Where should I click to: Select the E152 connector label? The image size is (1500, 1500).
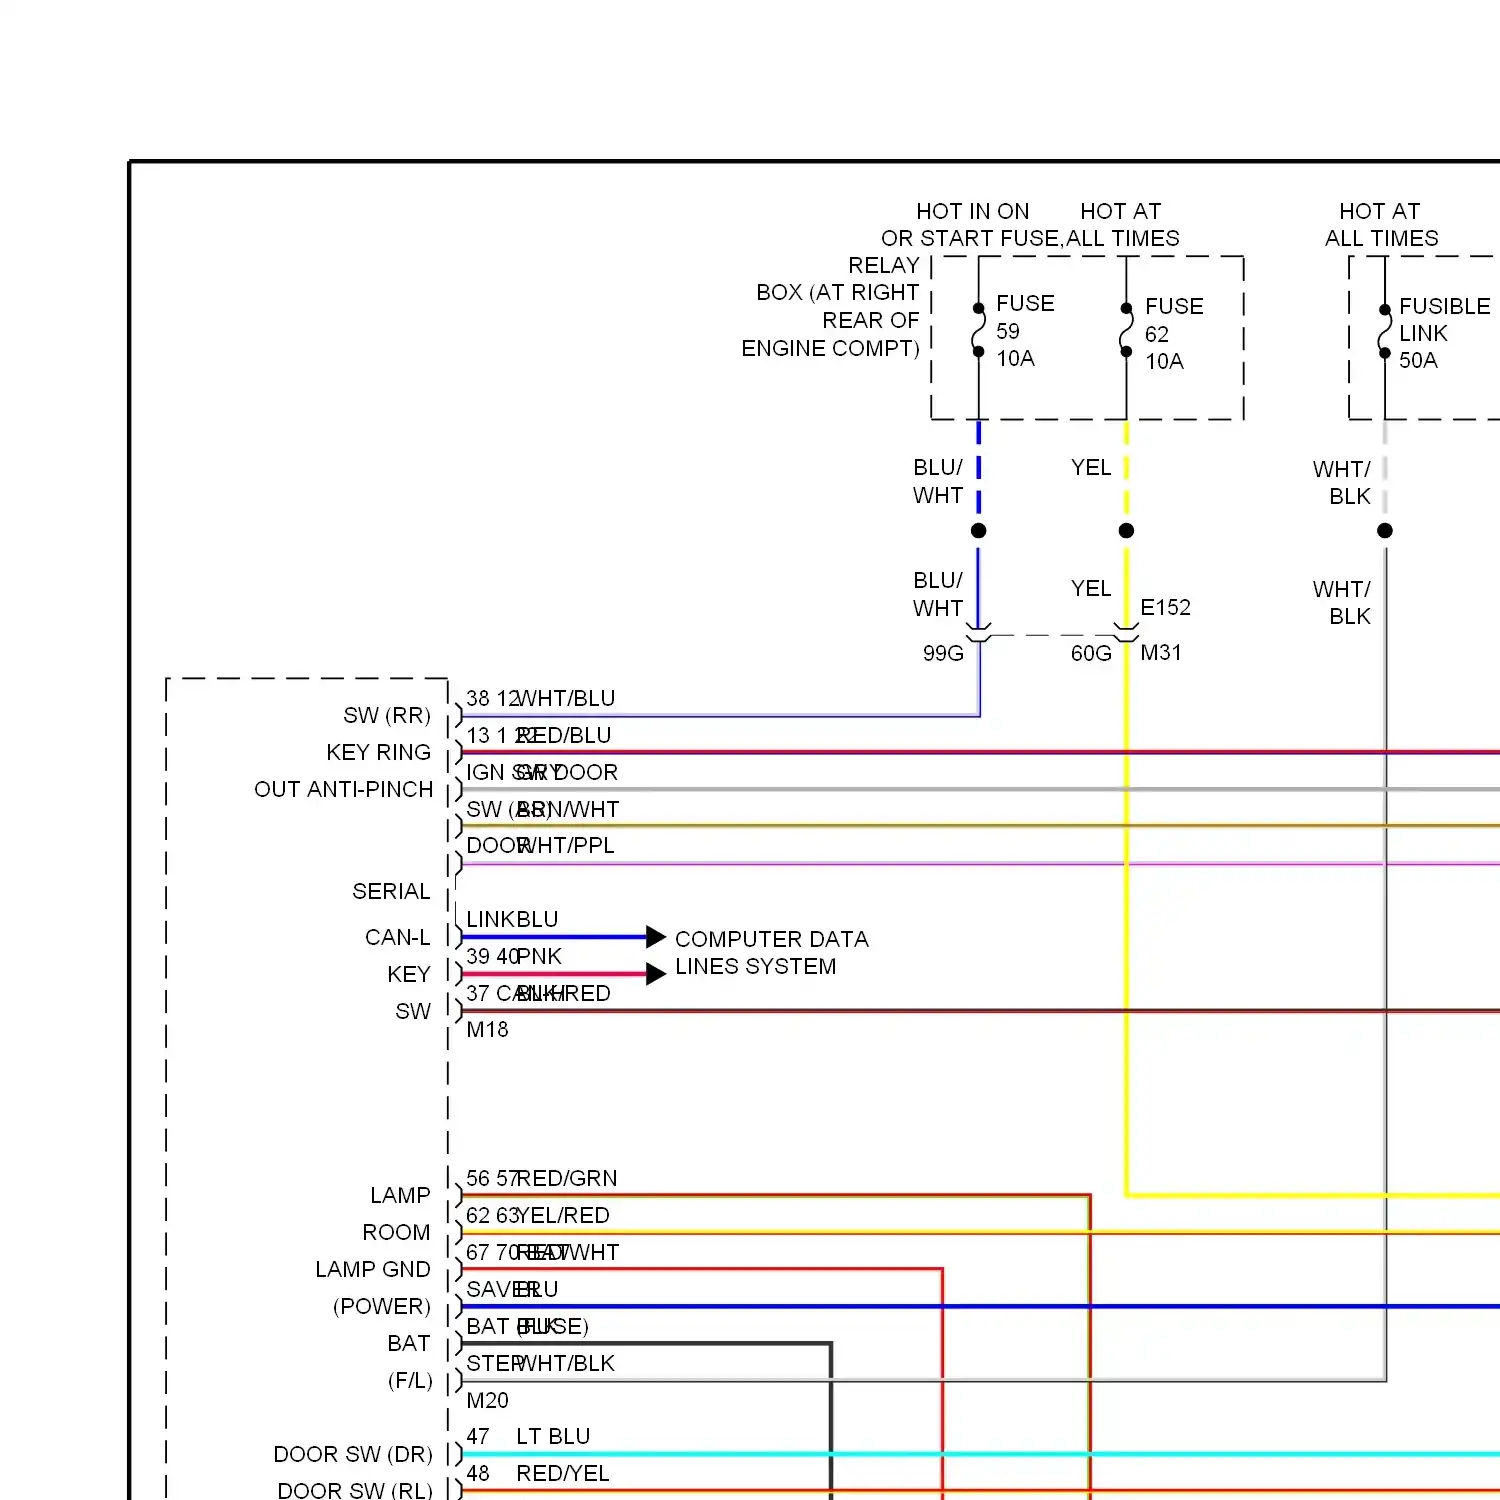tap(1165, 608)
